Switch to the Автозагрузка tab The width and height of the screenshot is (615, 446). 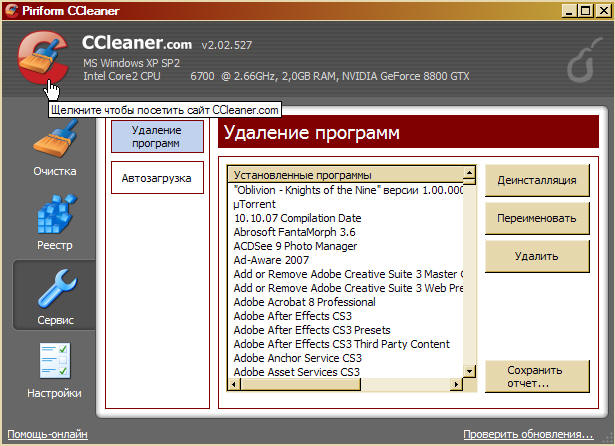pyautogui.click(x=157, y=178)
